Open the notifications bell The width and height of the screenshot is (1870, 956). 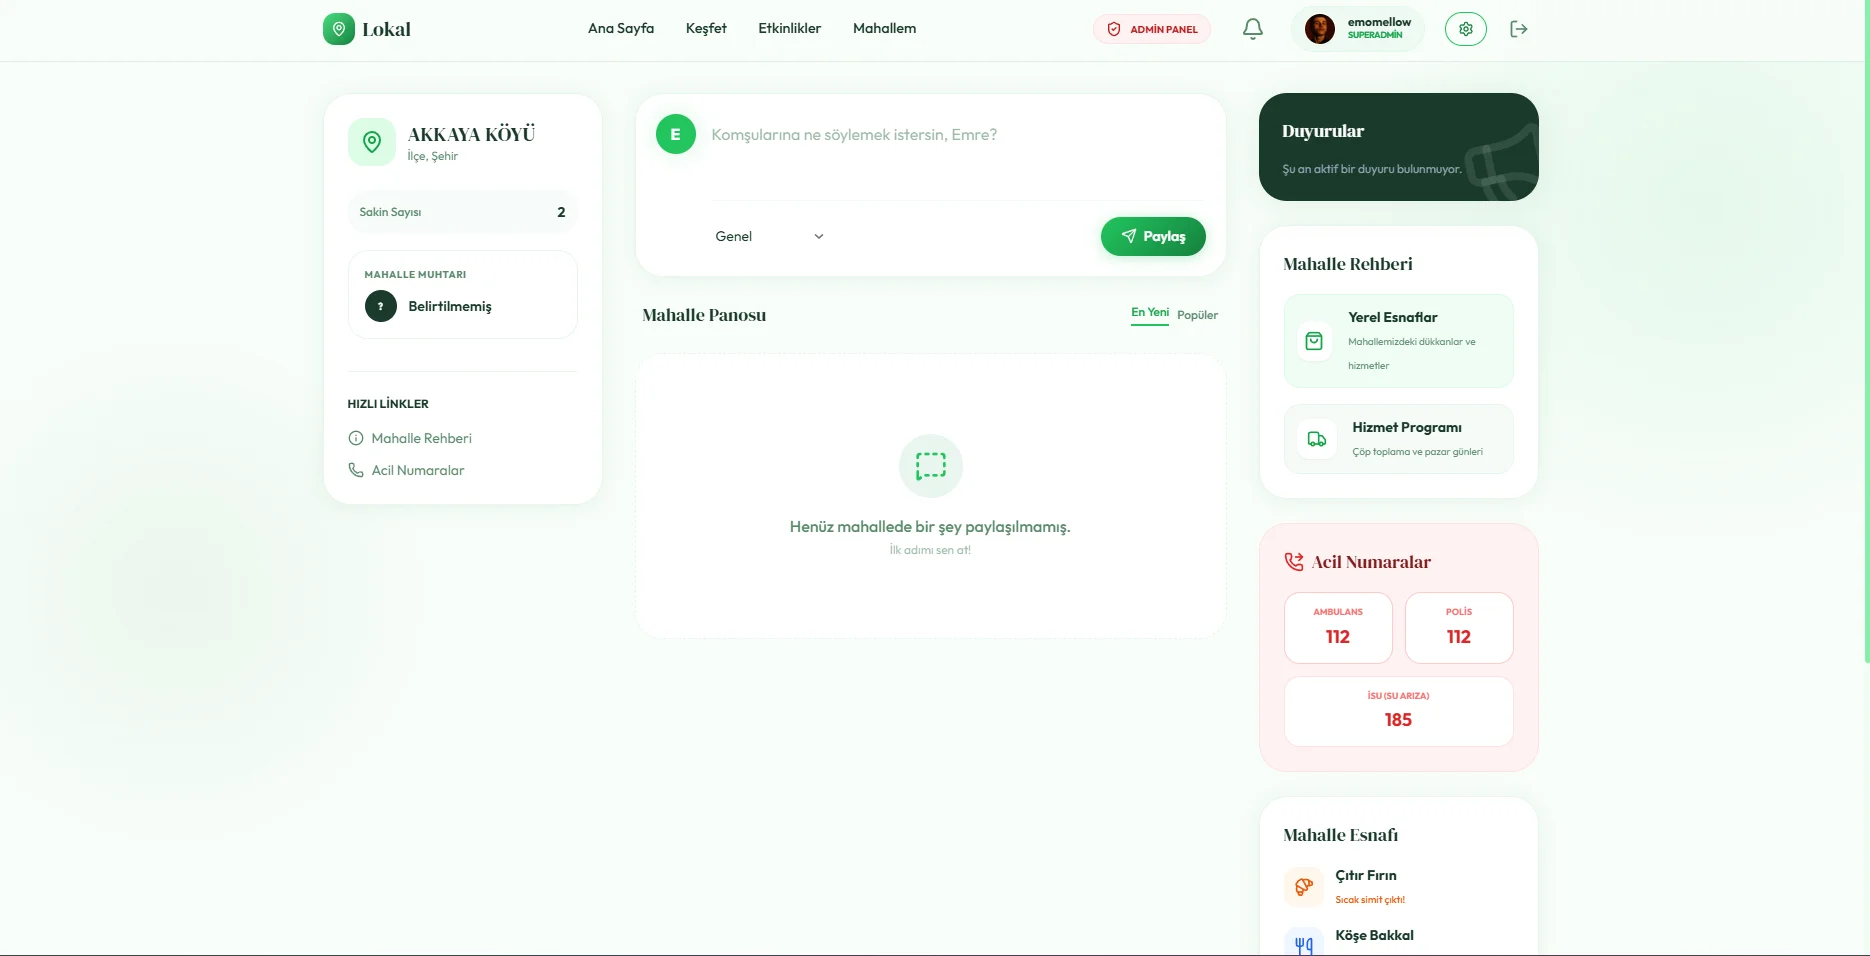1253,29
